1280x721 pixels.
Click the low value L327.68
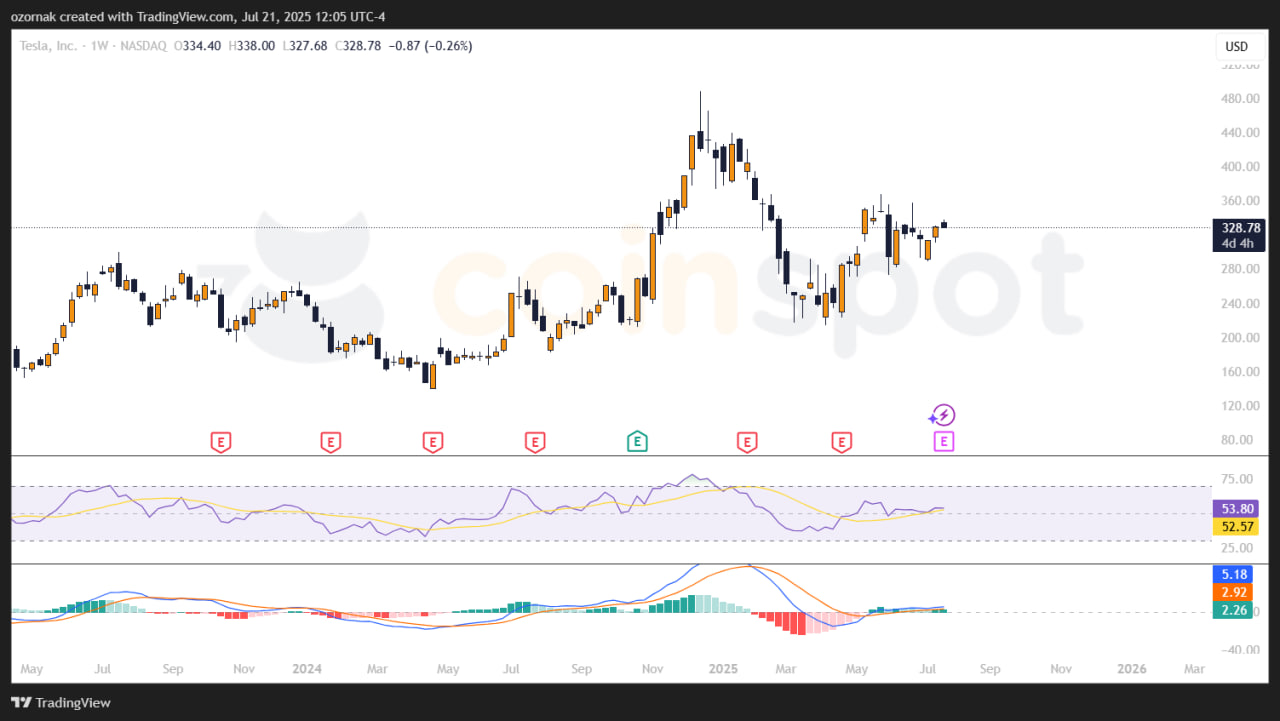point(304,46)
